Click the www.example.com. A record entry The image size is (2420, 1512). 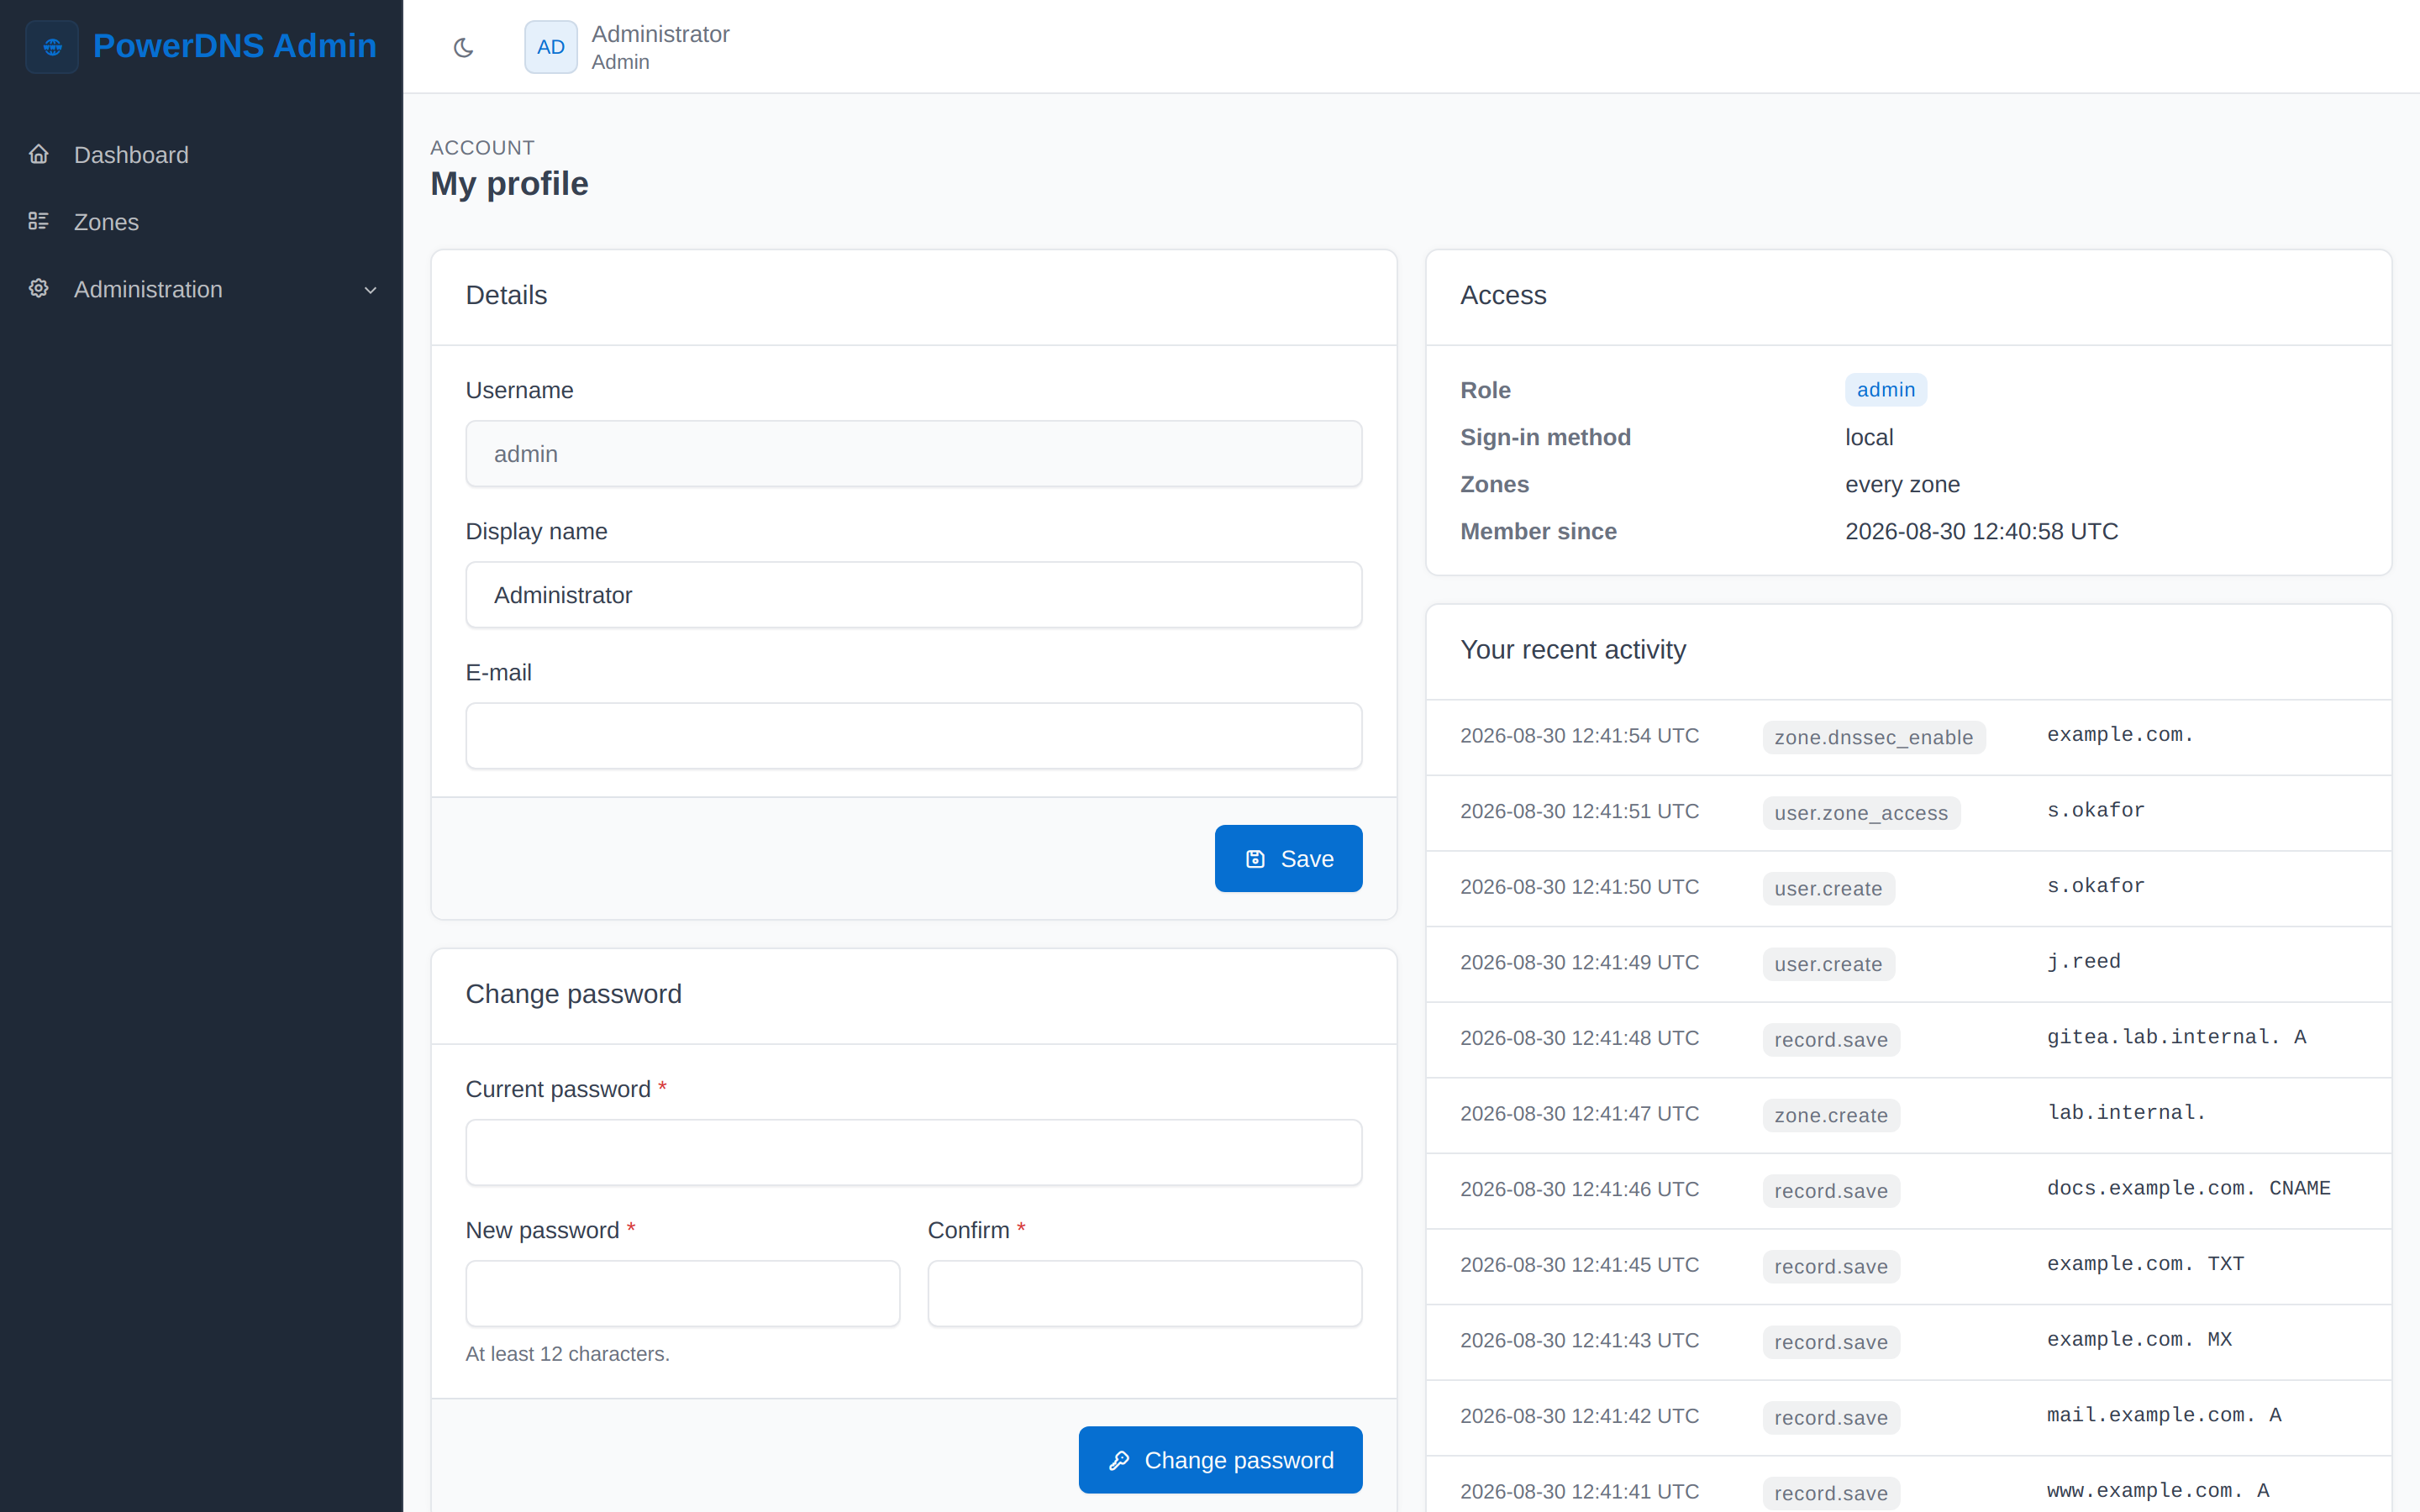[x=2158, y=1491]
